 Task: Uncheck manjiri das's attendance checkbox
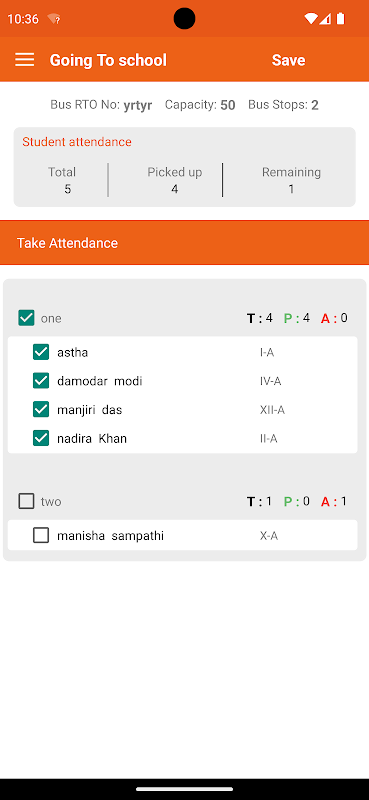tap(41, 409)
